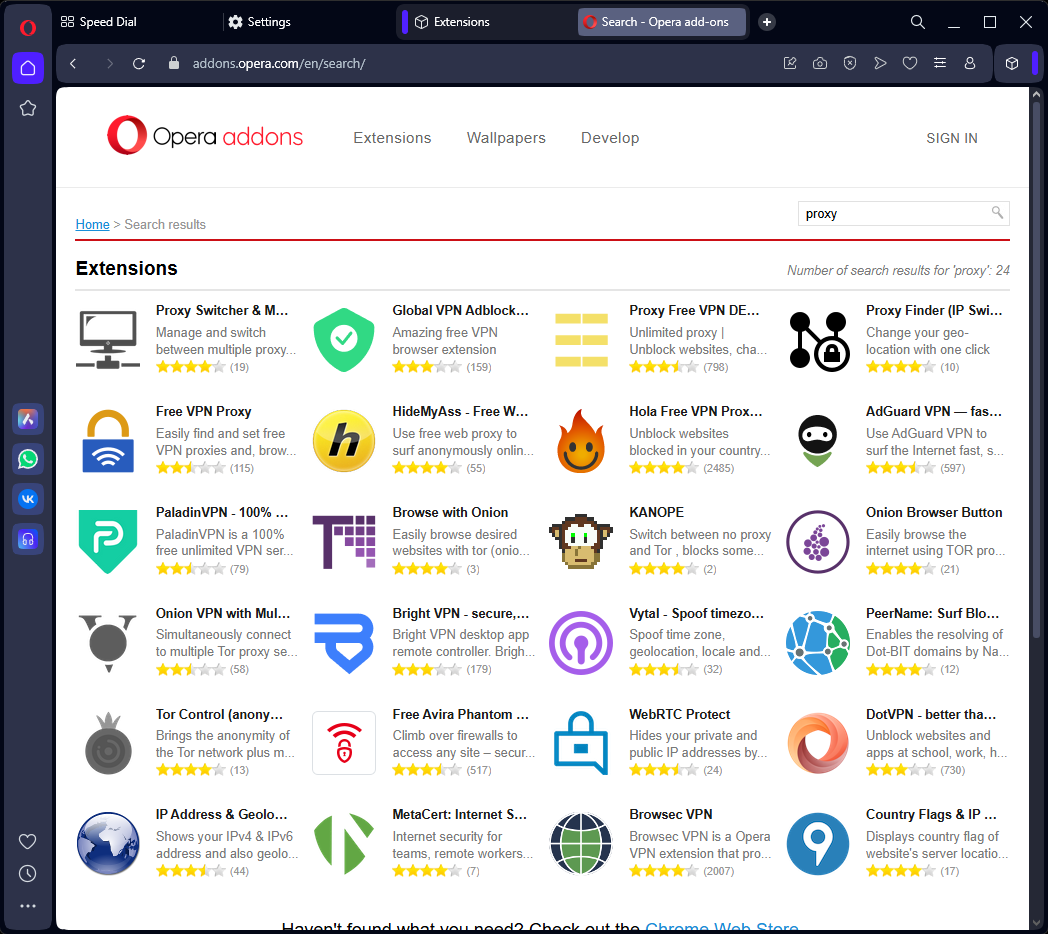Click the AdGuard VPN ninja thumbnail
This screenshot has height=934, width=1048.
coord(817,441)
